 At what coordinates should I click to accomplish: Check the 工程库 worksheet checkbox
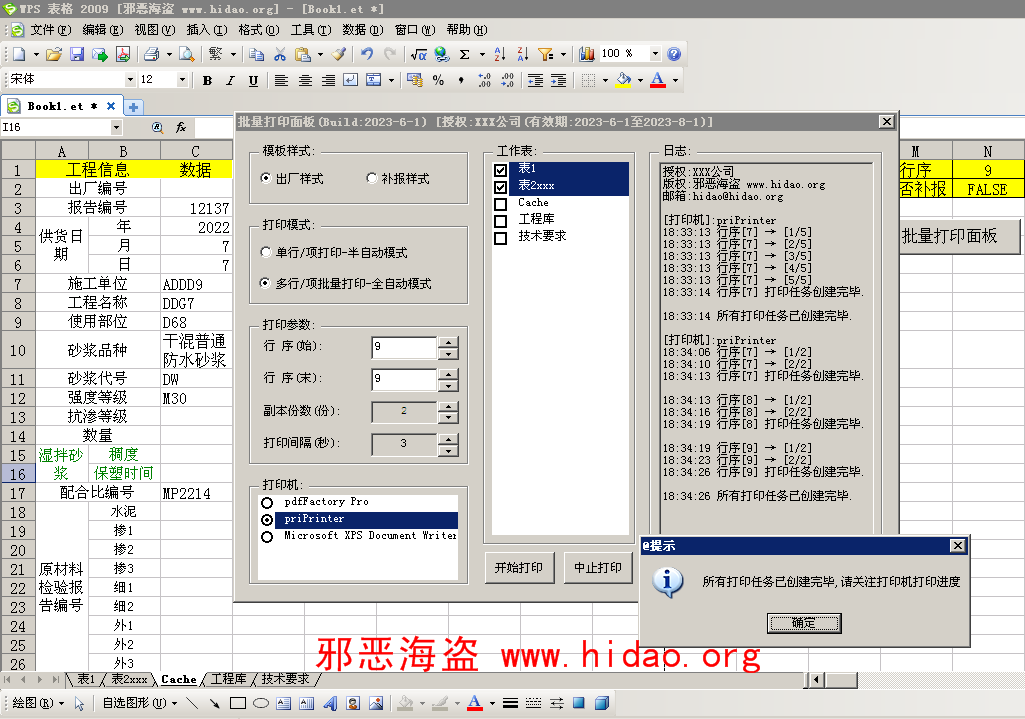pyautogui.click(x=500, y=221)
